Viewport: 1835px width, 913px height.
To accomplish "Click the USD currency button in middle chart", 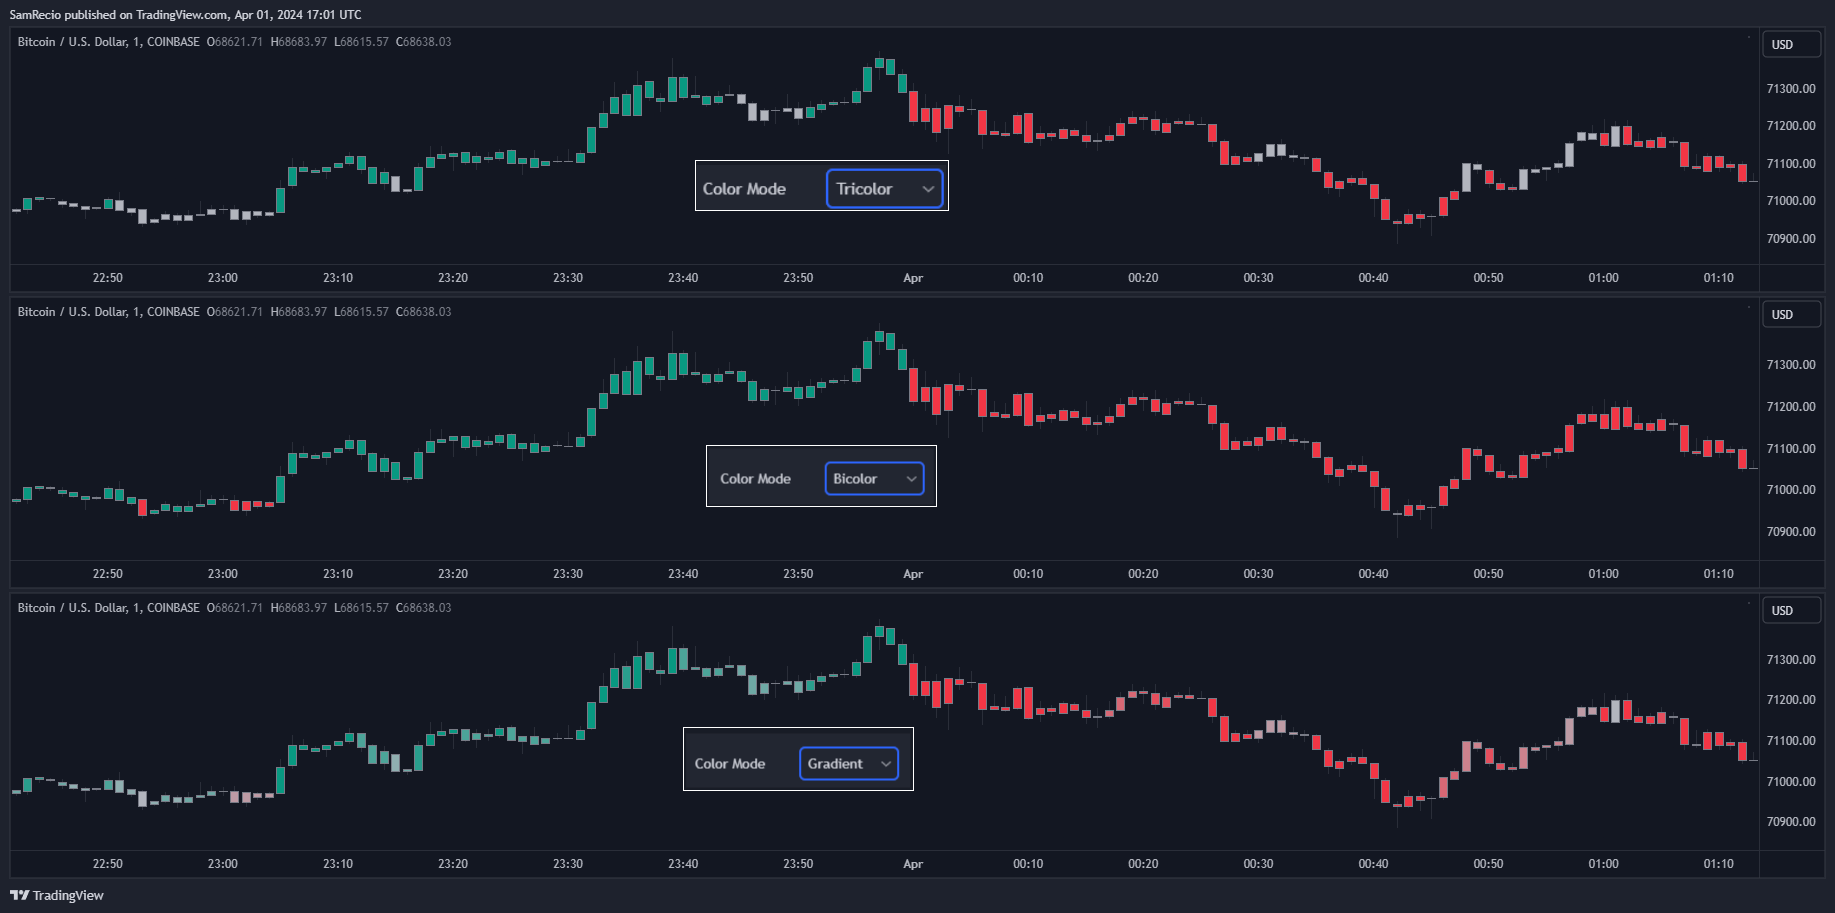I will pyautogui.click(x=1790, y=315).
